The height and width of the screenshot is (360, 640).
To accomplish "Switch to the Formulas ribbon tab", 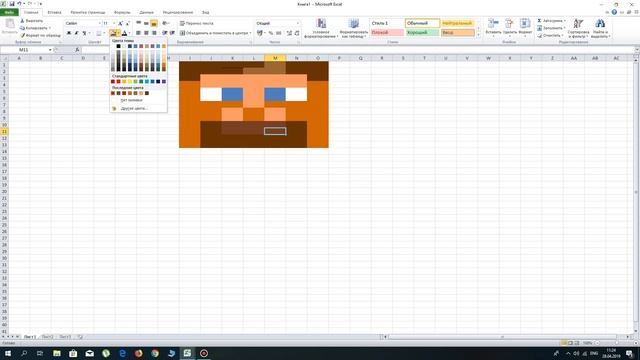I will coord(122,12).
